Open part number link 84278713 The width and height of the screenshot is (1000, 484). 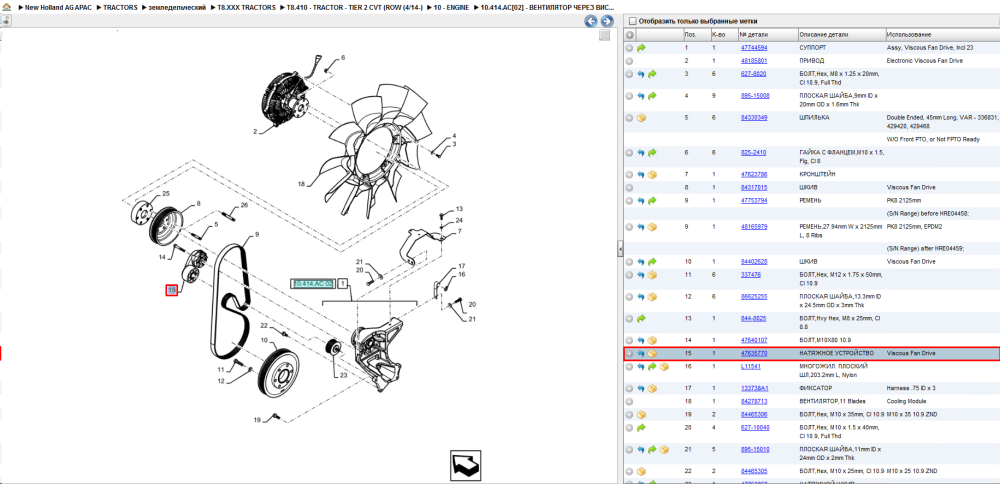(754, 402)
